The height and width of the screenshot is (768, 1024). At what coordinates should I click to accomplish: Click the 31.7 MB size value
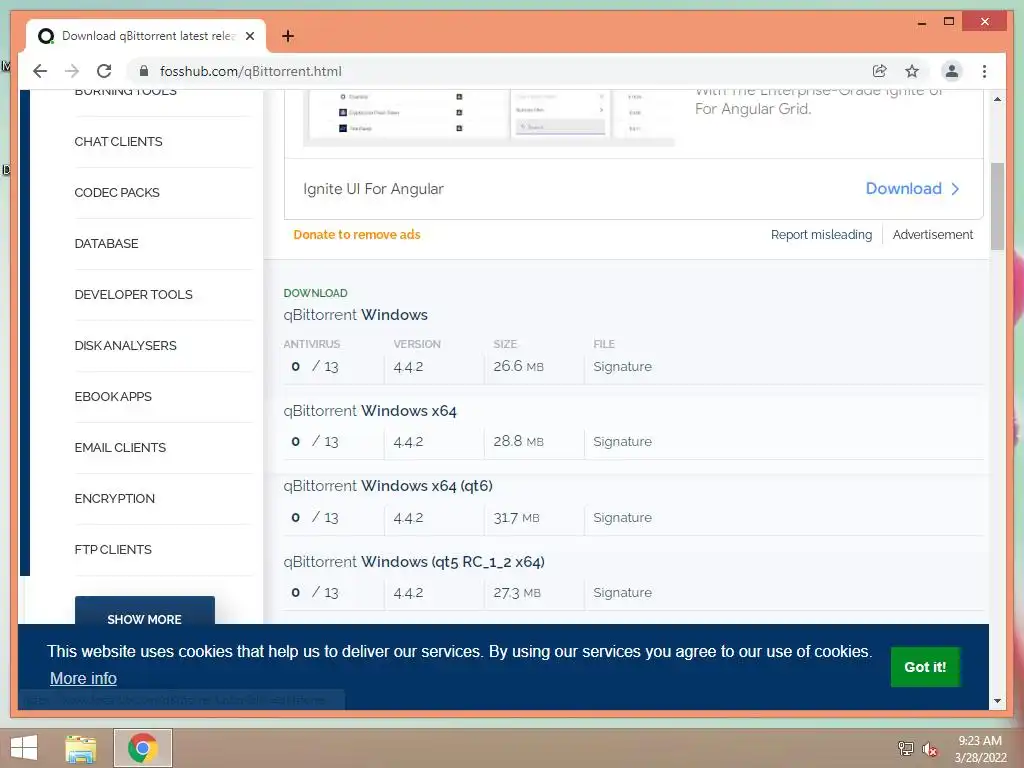pyautogui.click(x=517, y=518)
